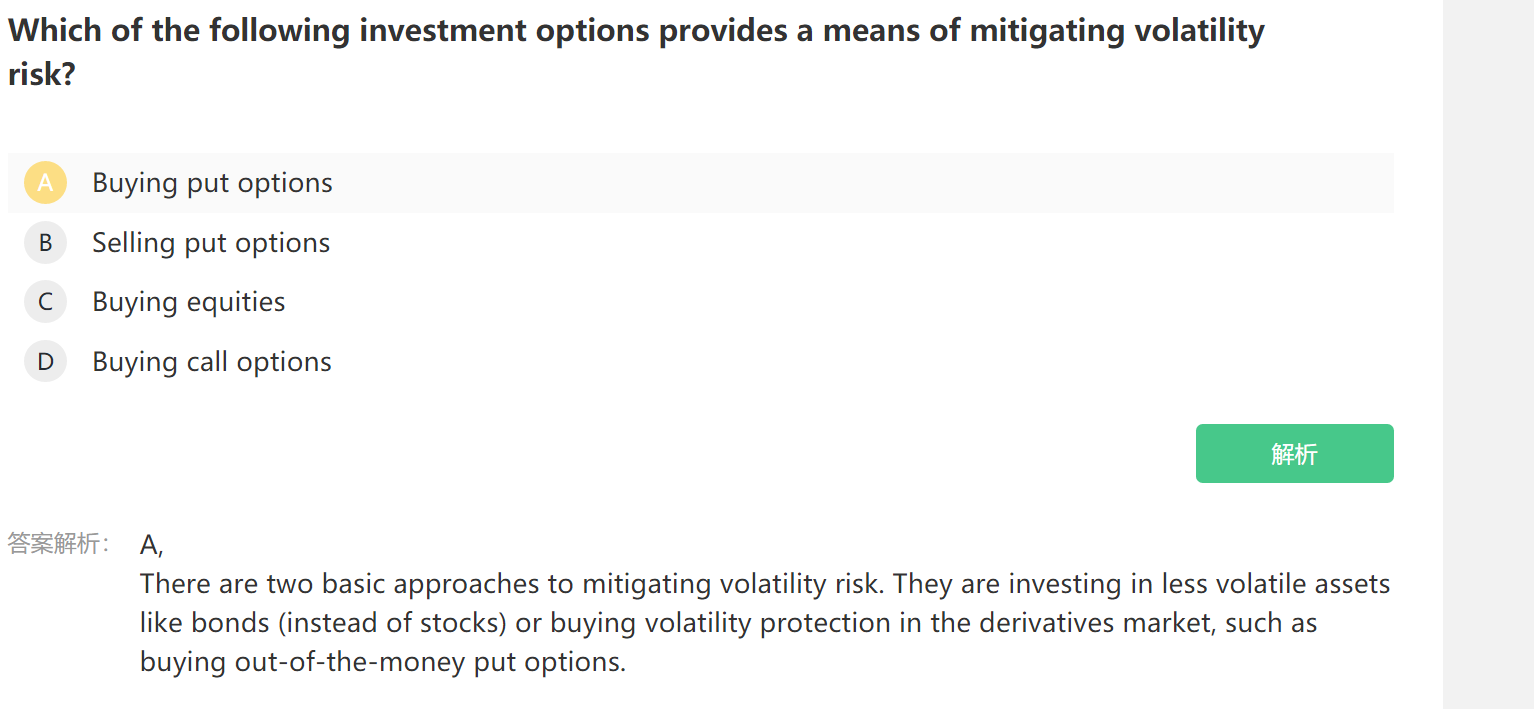Click the explanation line starting "There are two"
This screenshot has height=709, width=1534.
click(765, 584)
